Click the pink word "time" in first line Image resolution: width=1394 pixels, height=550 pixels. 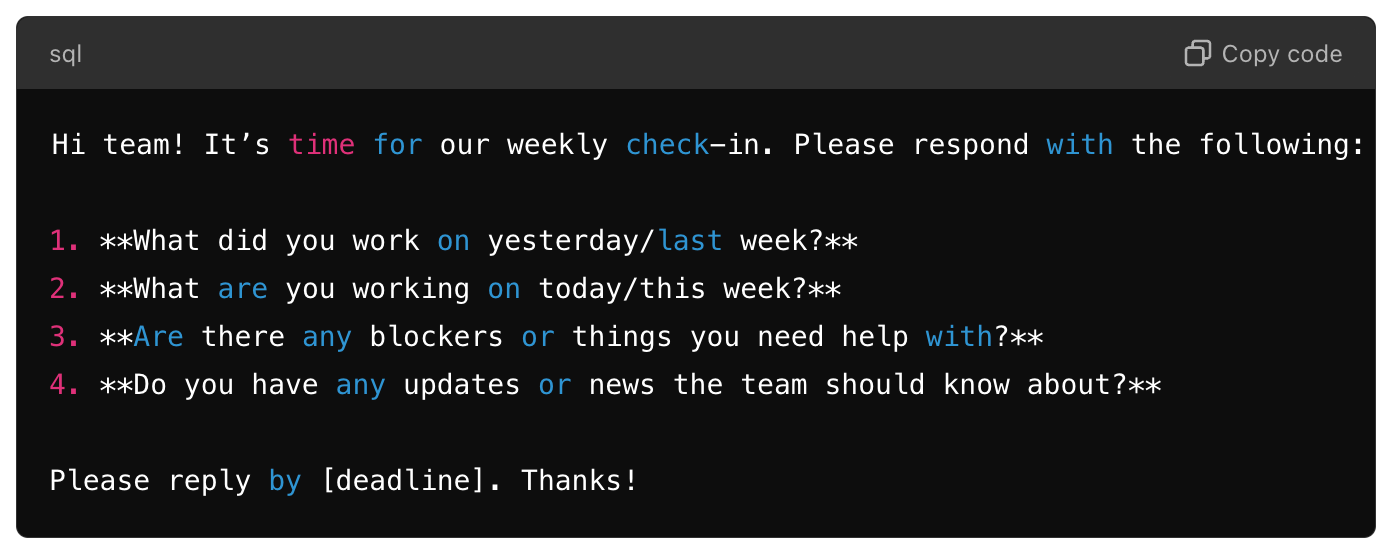click(322, 145)
